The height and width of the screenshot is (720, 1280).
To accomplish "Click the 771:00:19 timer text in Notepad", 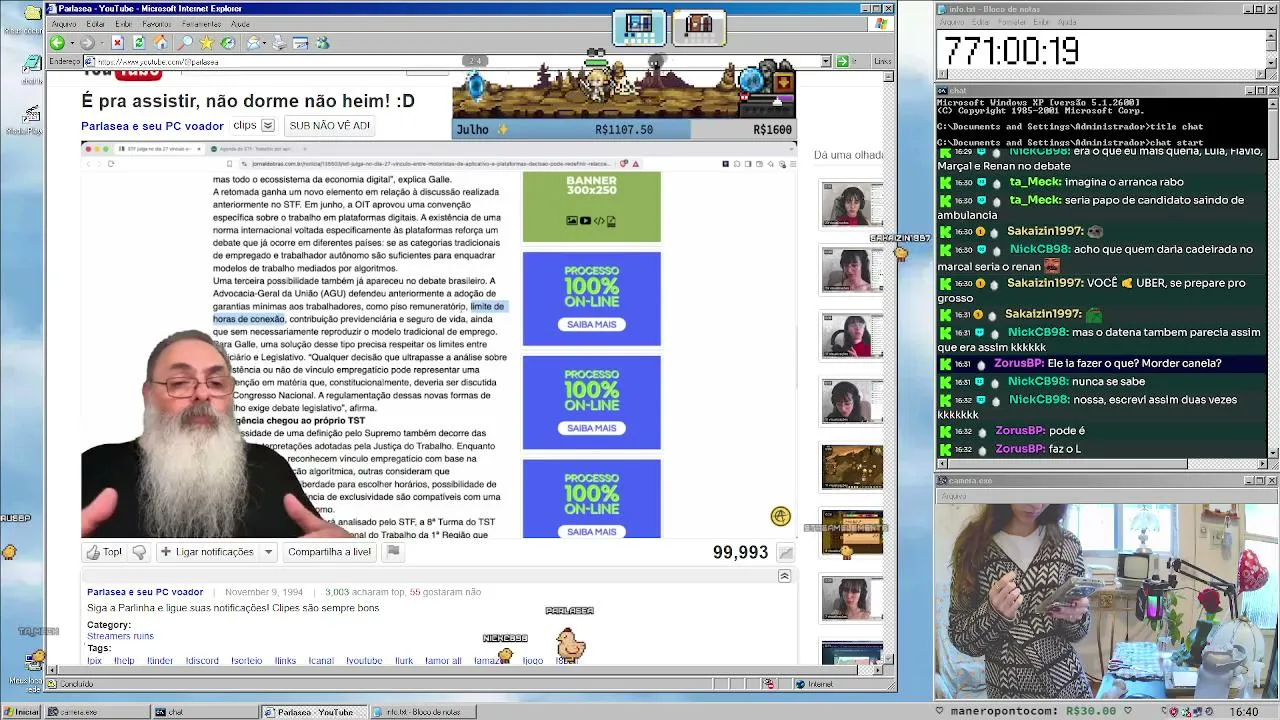I will [x=1011, y=50].
